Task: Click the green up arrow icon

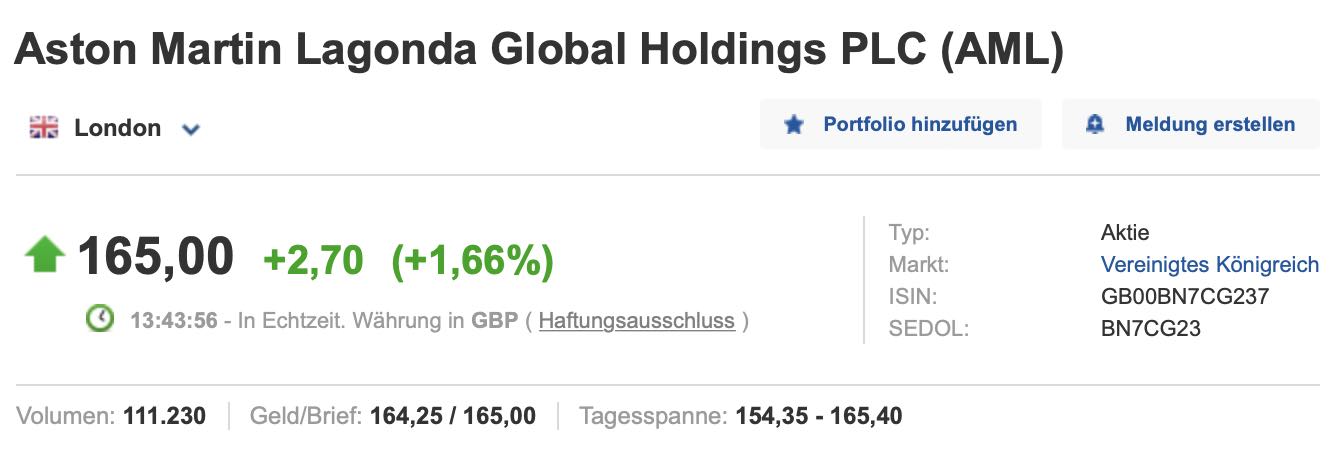Action: (x=45, y=255)
